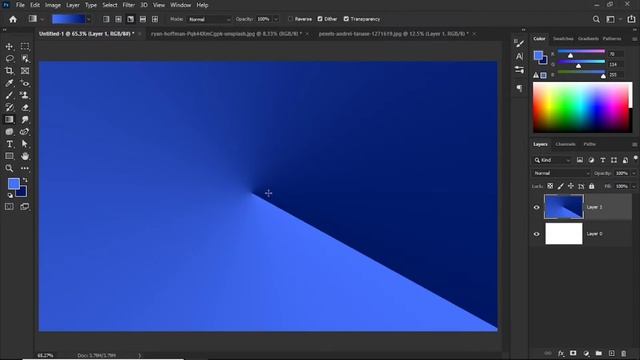
Task: Switch to the Paths tab
Action: 589,144
